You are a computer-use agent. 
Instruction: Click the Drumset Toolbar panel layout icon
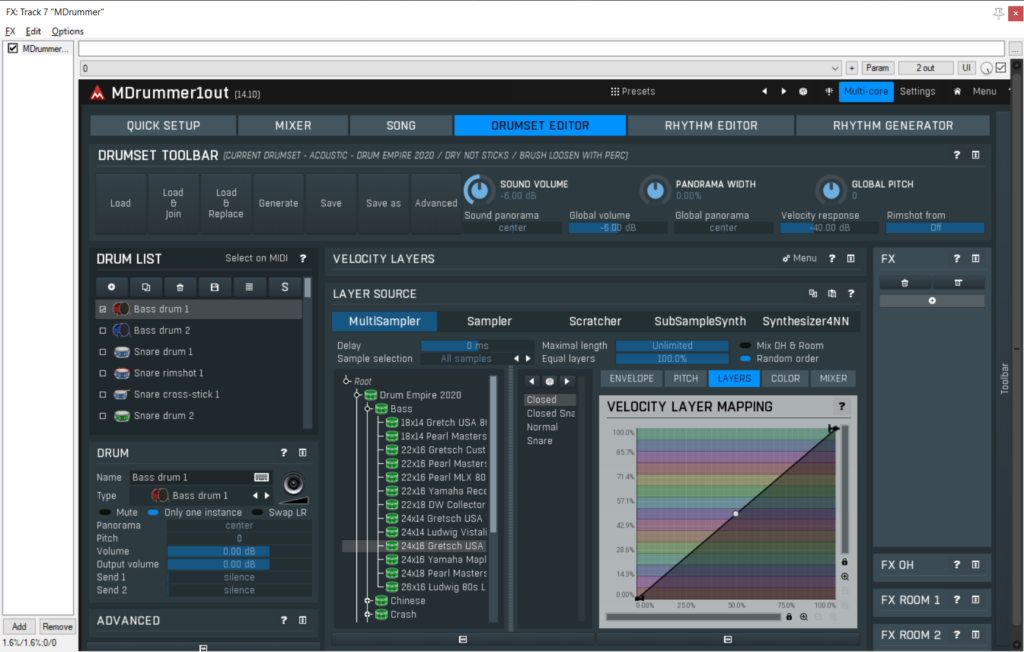click(x=976, y=155)
